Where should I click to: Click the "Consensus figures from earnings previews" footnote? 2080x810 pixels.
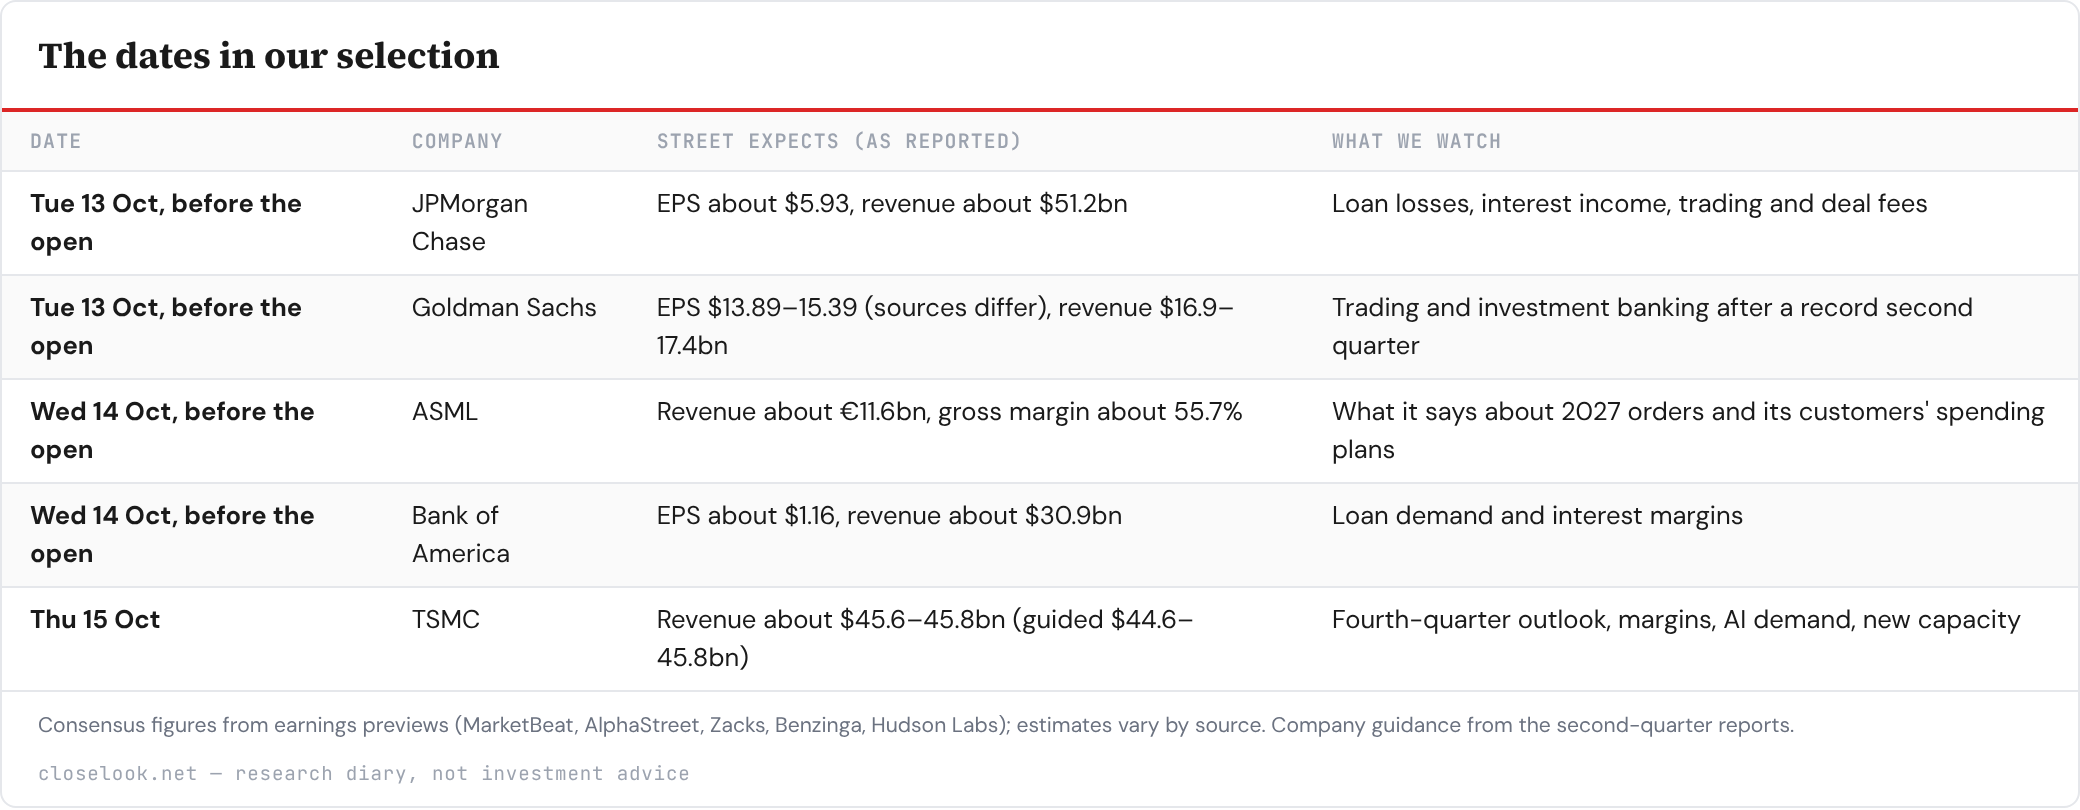[x=916, y=725]
